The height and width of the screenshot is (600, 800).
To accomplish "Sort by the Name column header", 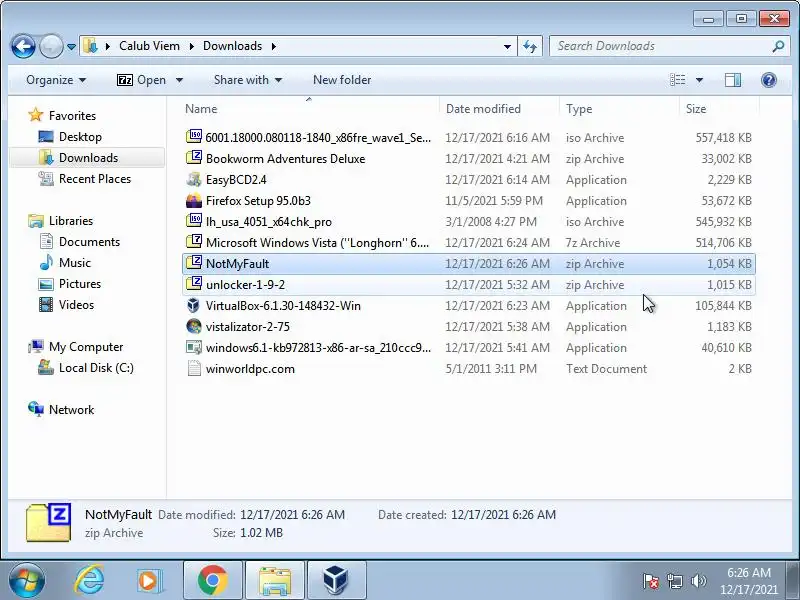I will [201, 109].
